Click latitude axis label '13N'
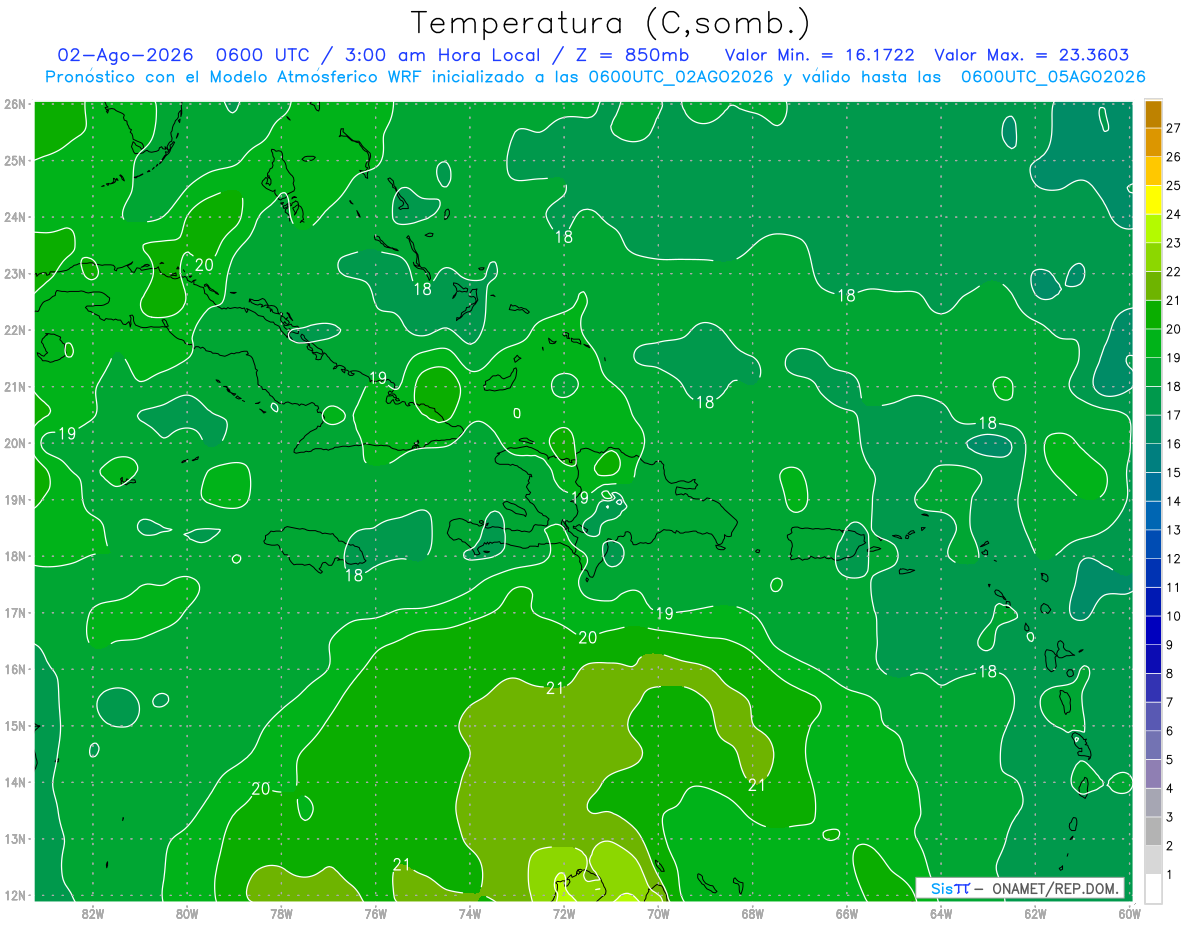This screenshot has height=927, width=1200. coord(14,838)
